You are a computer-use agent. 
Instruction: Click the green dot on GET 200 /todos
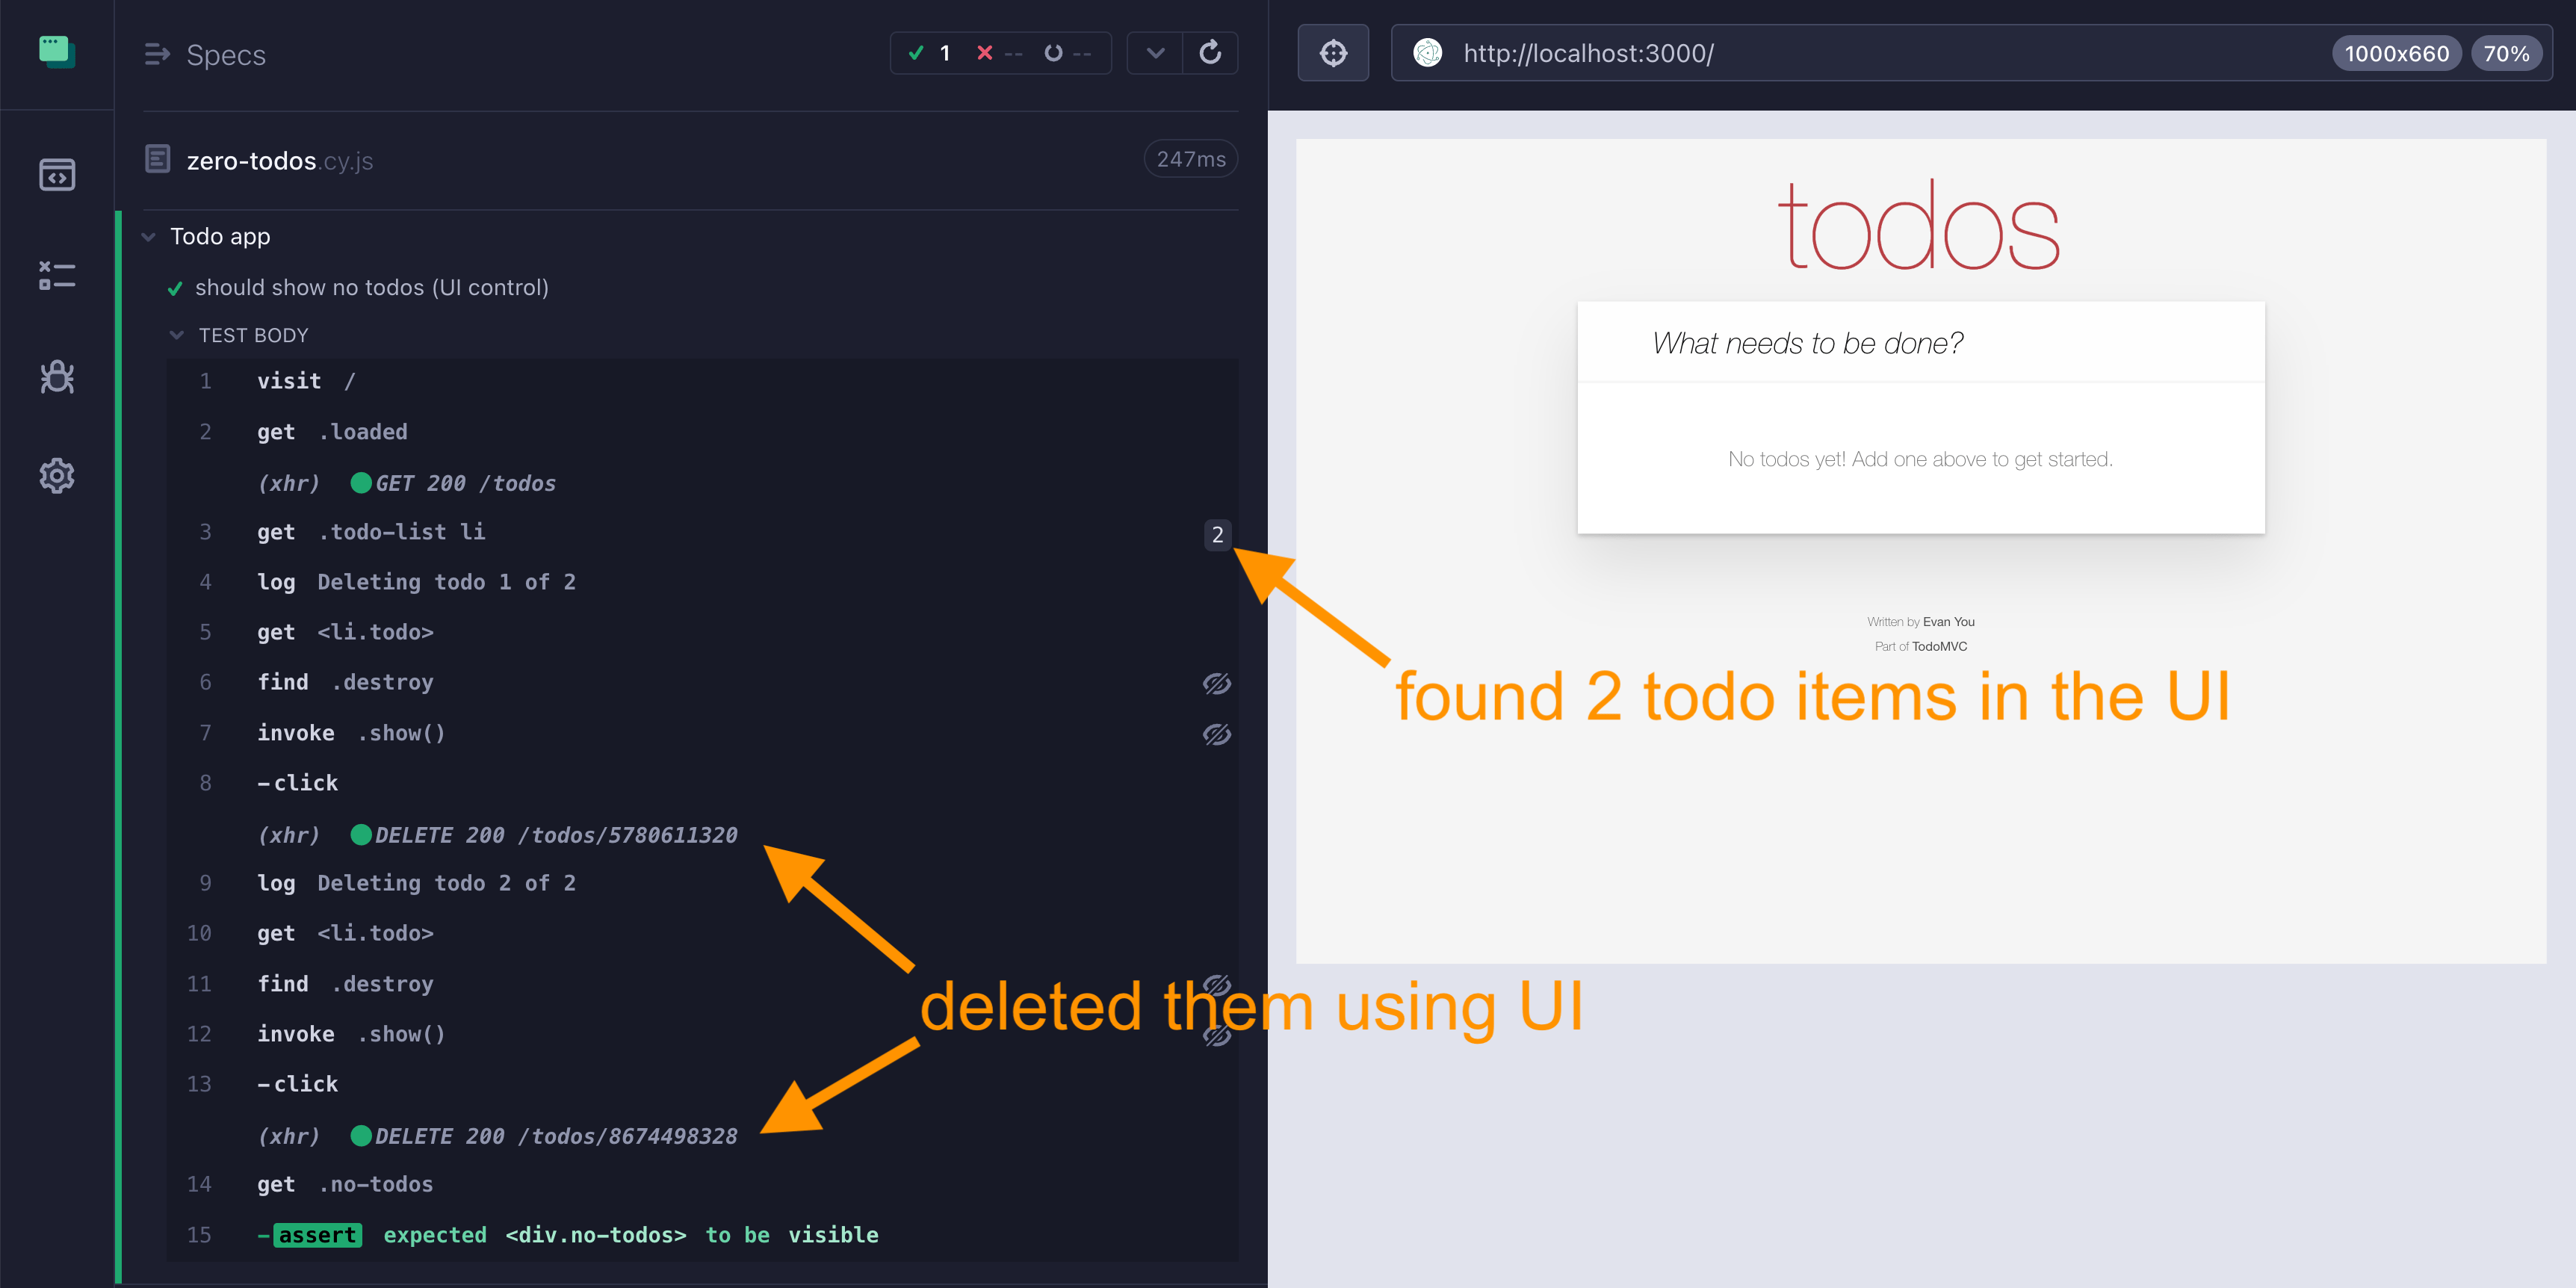click(361, 483)
